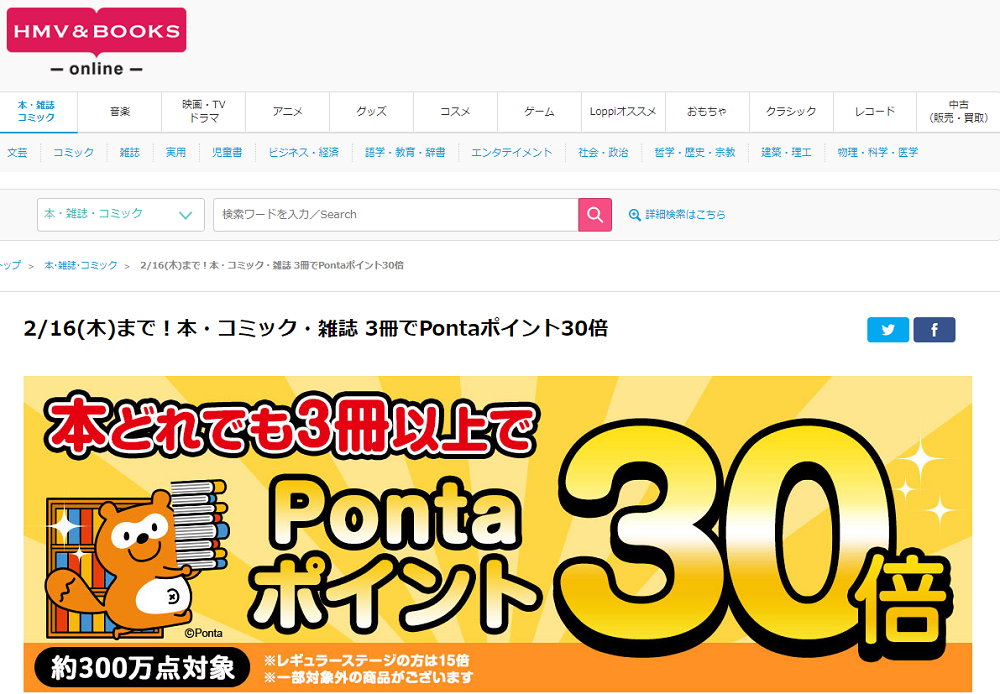Click the HMV&BOOKS online logo

coord(96,43)
